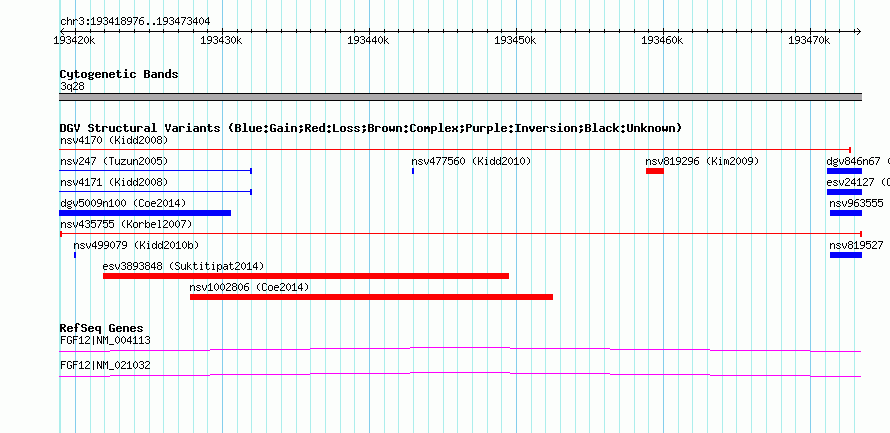Viewport: 890px width, 433px height.
Task: Click the 3q28 cytogenetic band bar
Action: click(x=461, y=97)
